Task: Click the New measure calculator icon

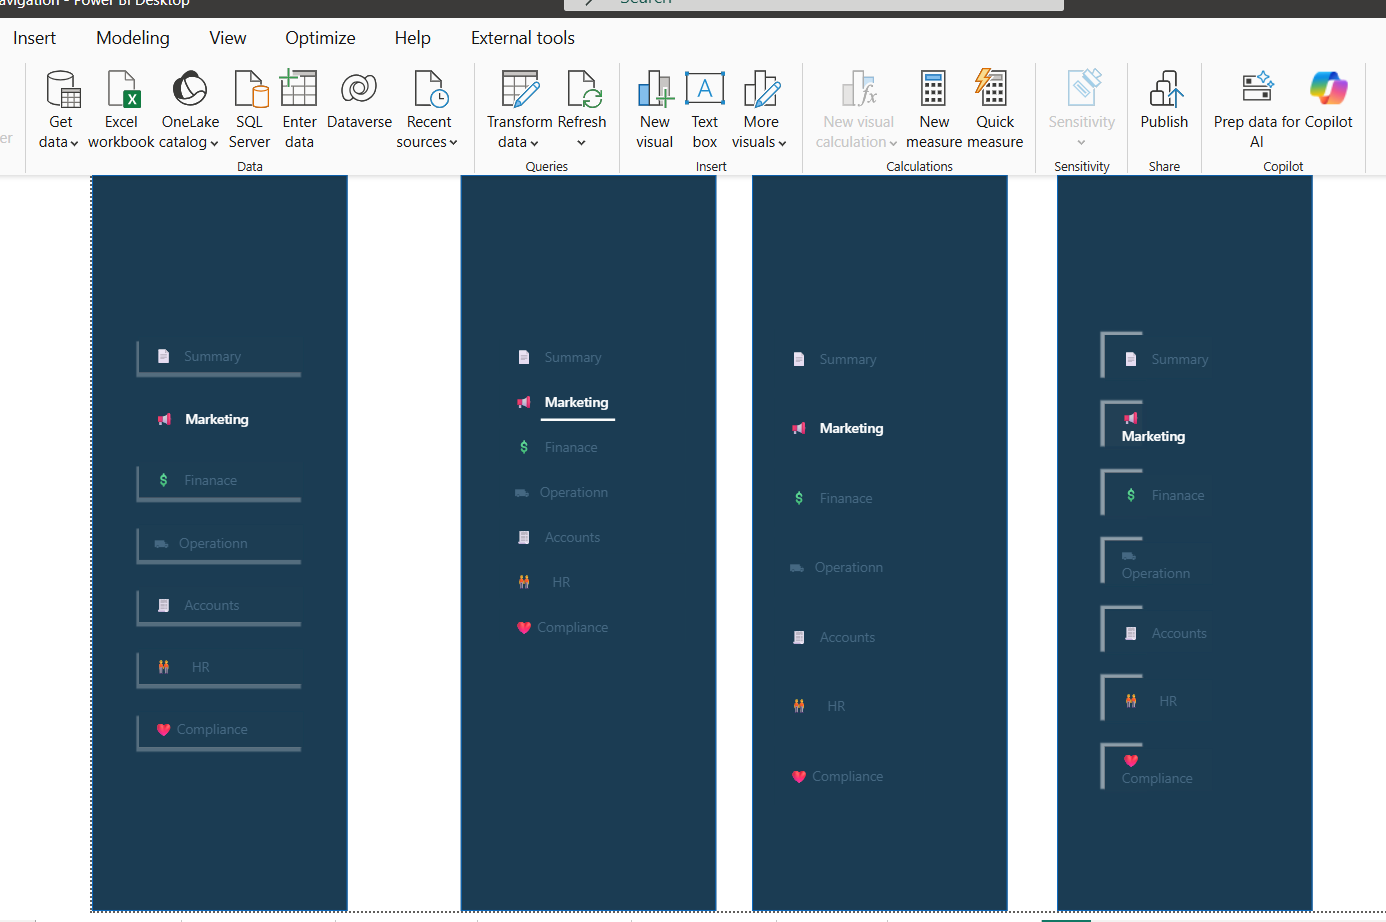Action: click(x=933, y=89)
